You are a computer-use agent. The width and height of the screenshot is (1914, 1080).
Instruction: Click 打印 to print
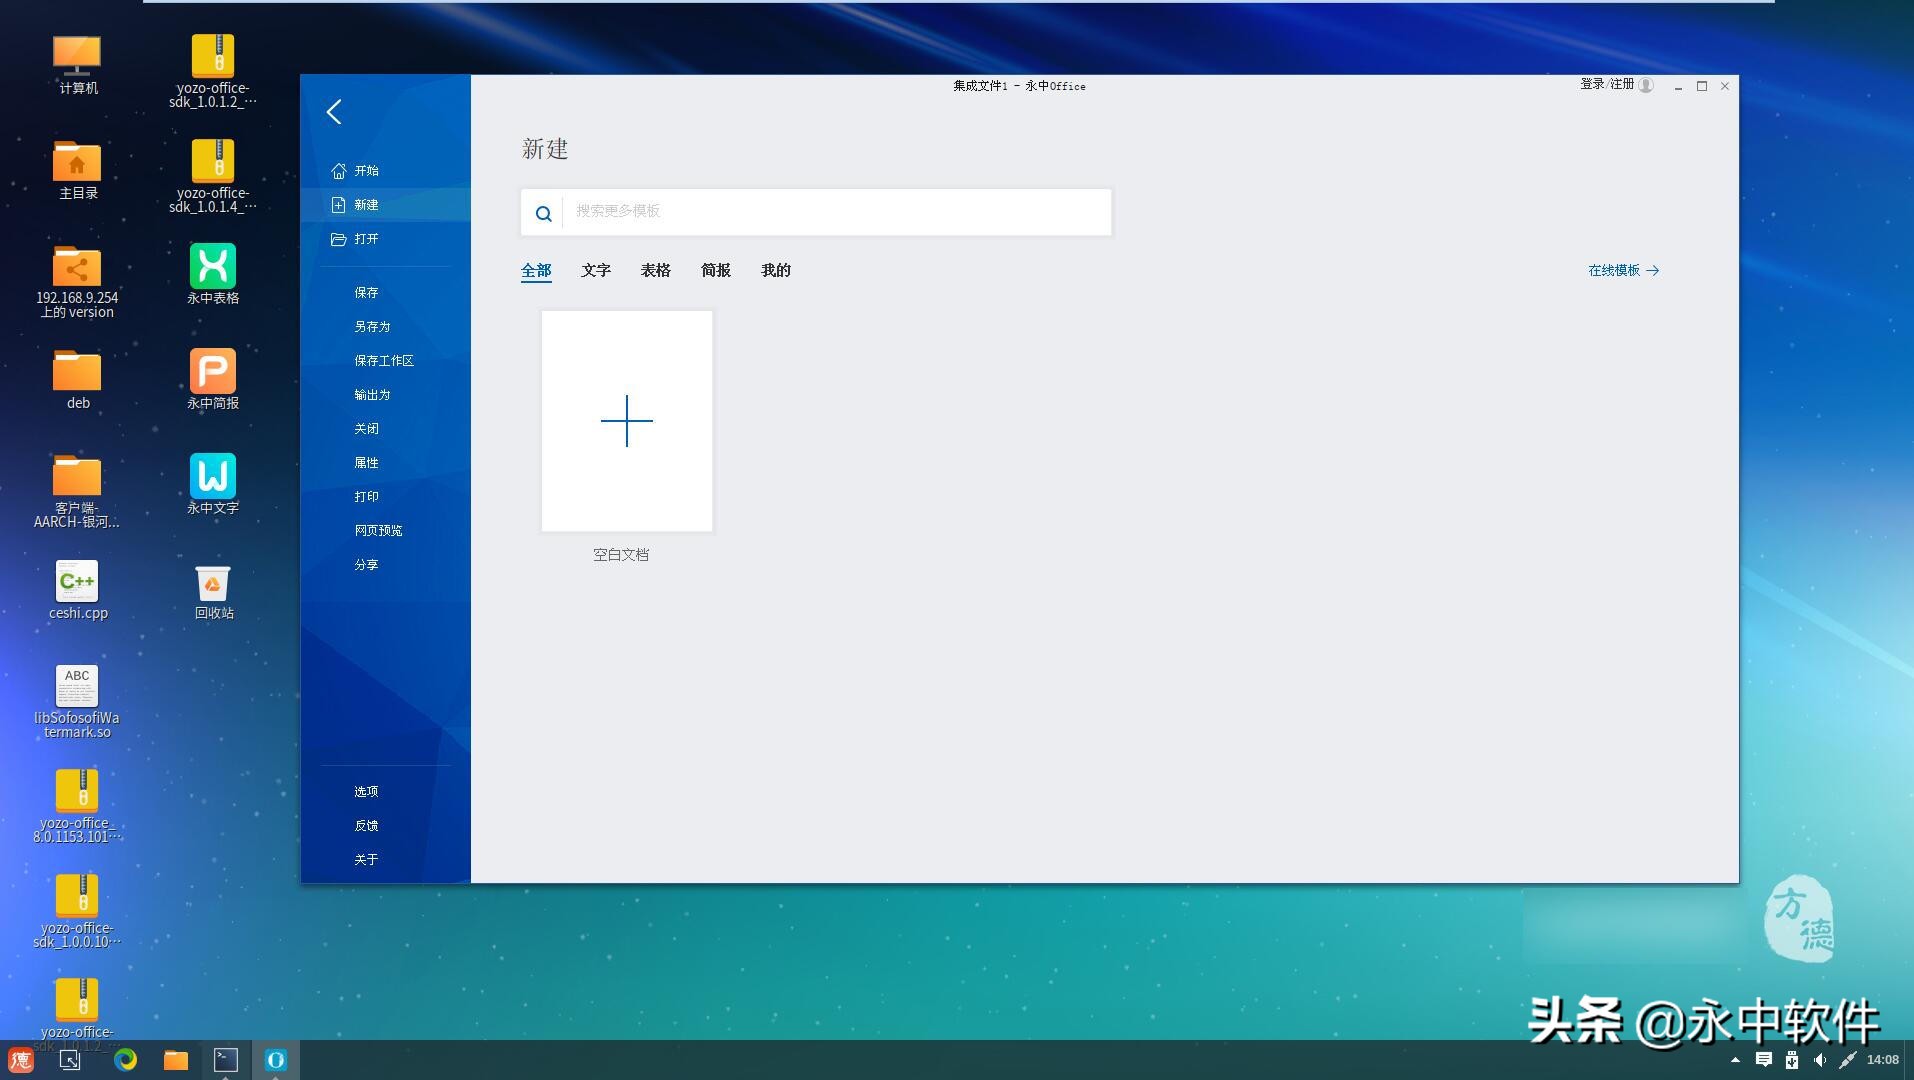coord(366,497)
